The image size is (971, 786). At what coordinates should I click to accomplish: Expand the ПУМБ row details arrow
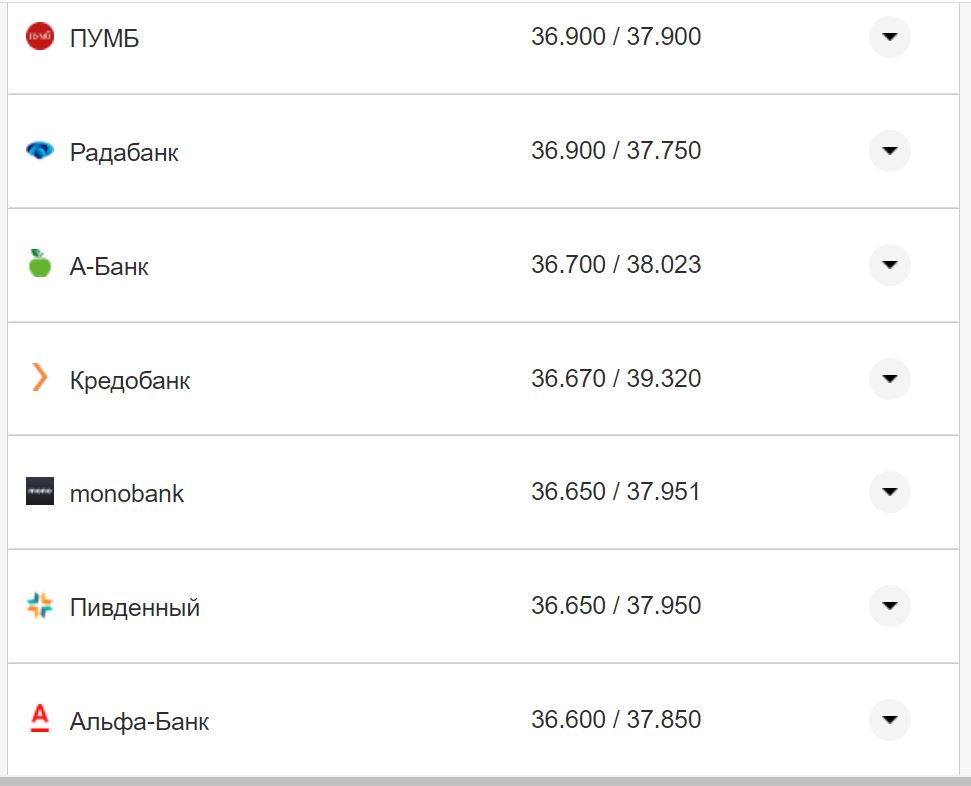coord(889,38)
